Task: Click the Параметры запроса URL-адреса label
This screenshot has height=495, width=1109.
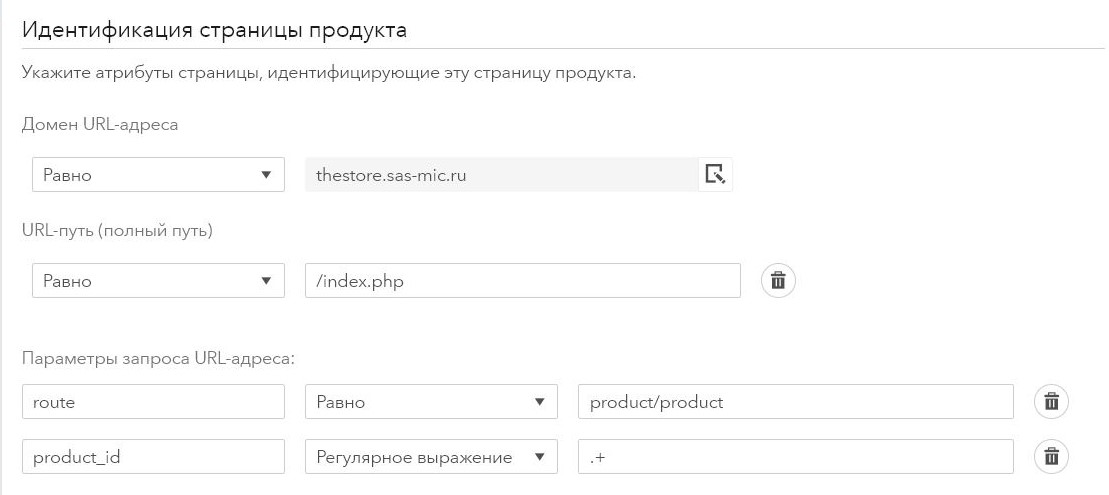Action: (157, 357)
